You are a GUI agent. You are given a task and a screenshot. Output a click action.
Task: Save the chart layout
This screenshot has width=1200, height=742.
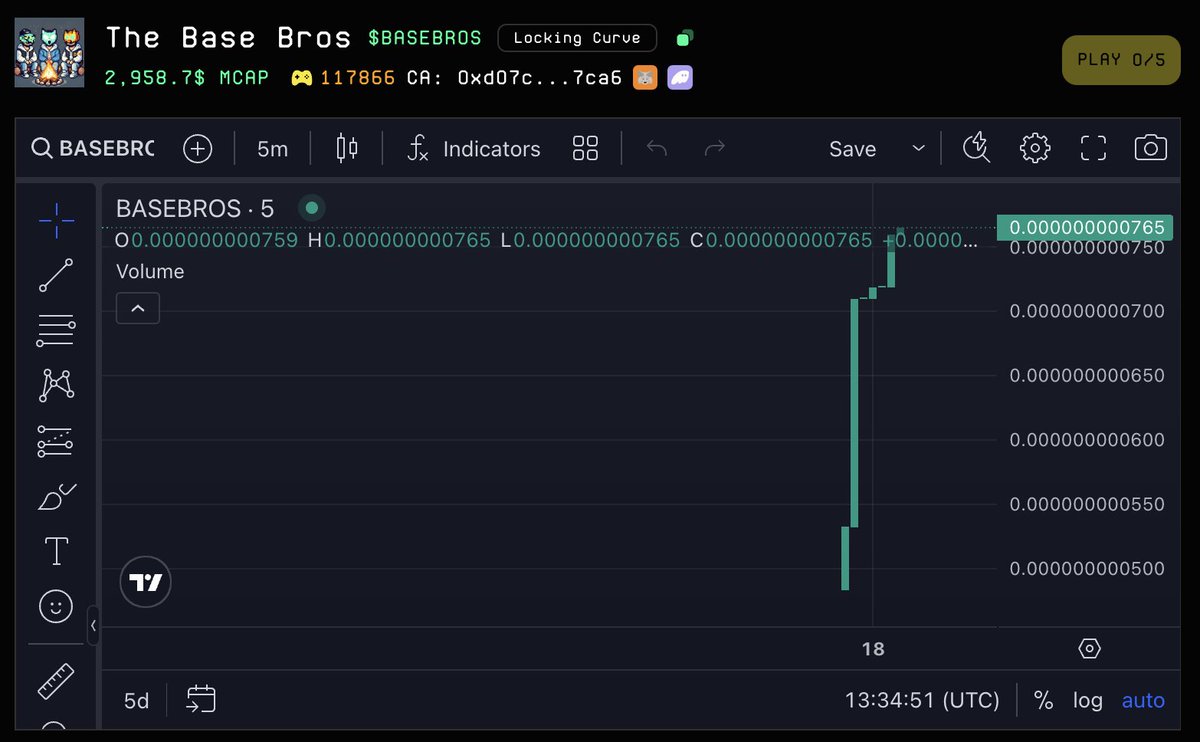pyautogui.click(x=853, y=149)
